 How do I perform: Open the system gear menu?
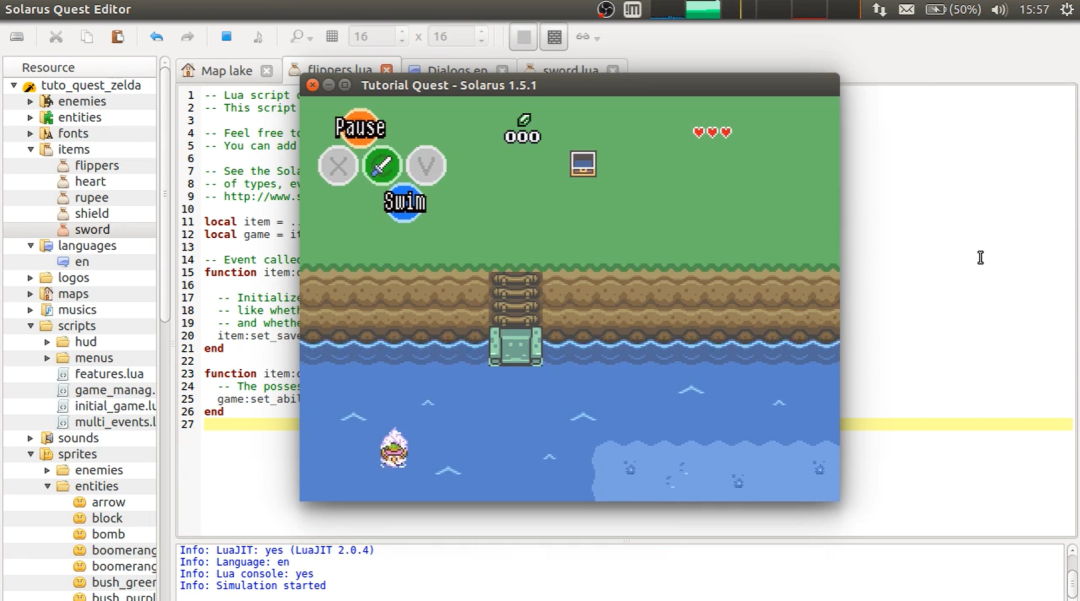point(1067,10)
